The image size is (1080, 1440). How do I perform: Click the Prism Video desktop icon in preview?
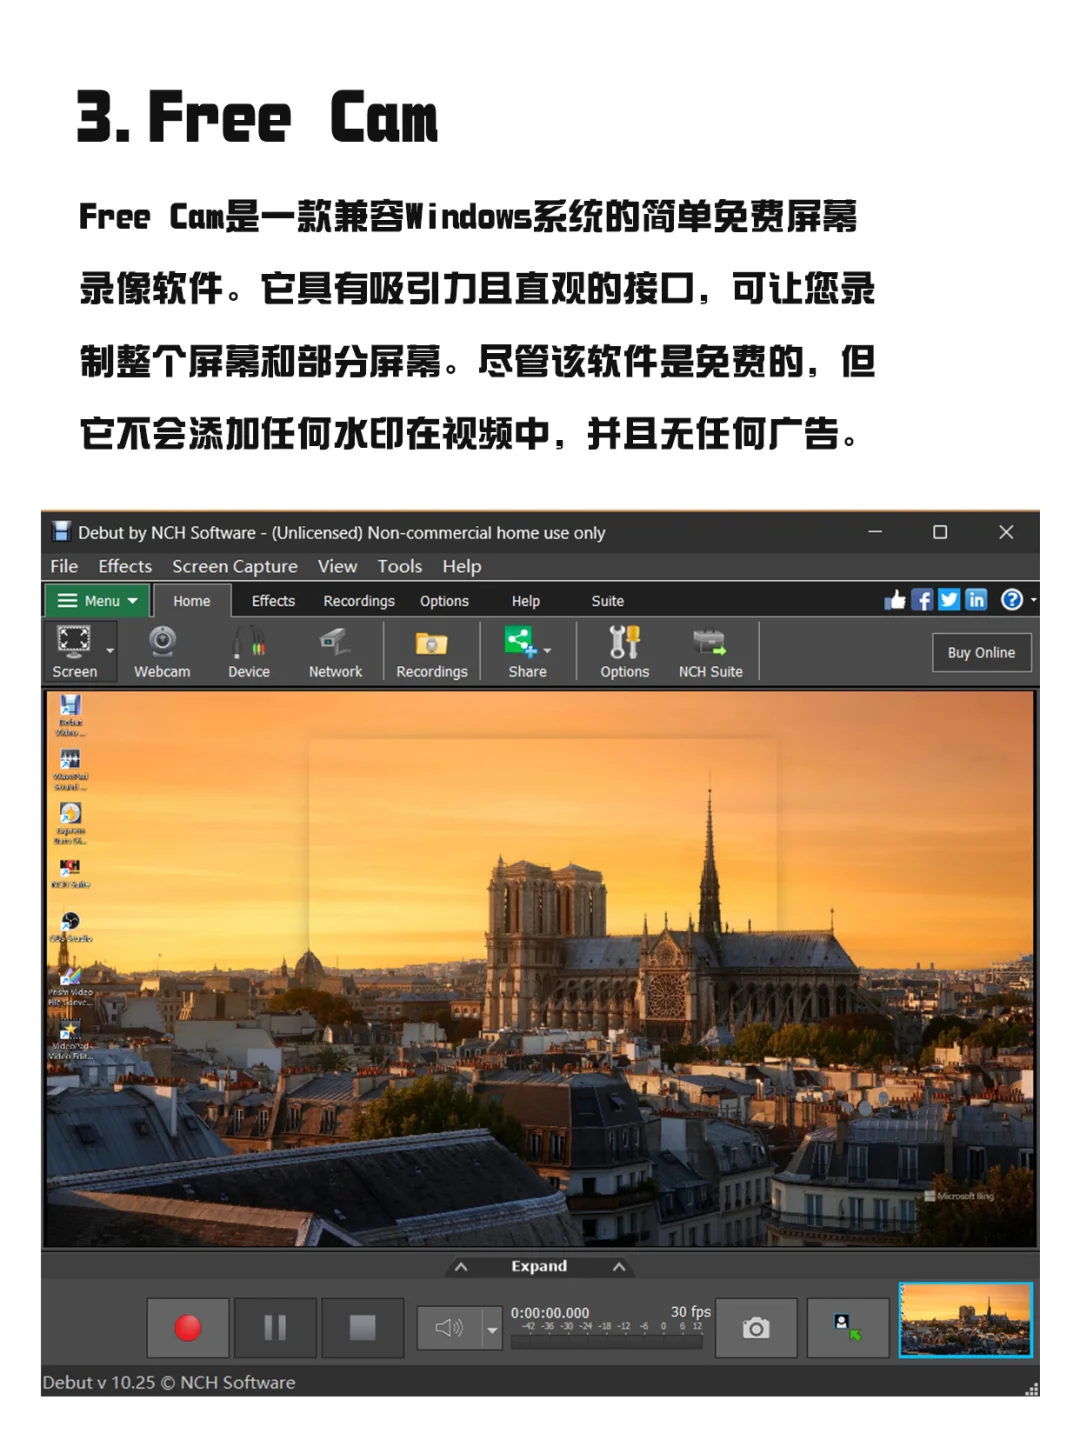pyautogui.click(x=70, y=986)
